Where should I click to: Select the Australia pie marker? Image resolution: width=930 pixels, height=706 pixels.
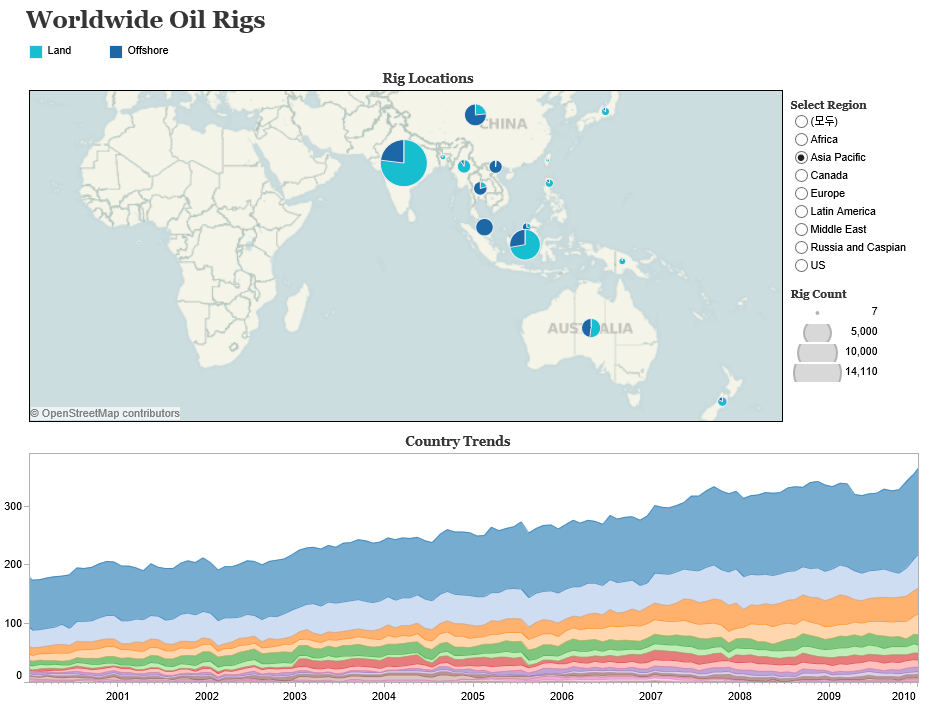(591, 327)
